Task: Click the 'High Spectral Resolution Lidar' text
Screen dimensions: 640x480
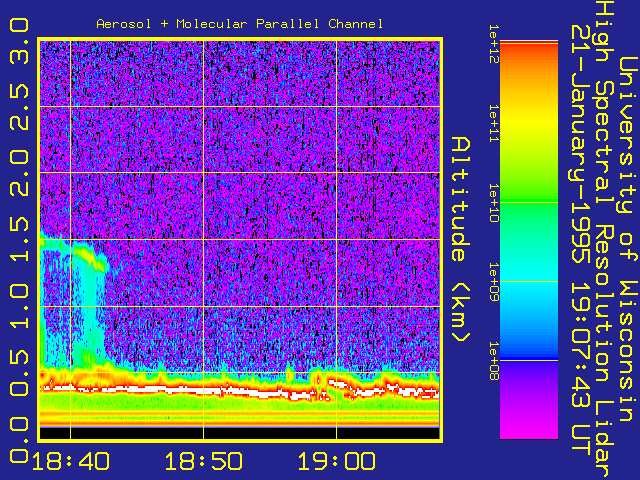Action: tap(604, 240)
